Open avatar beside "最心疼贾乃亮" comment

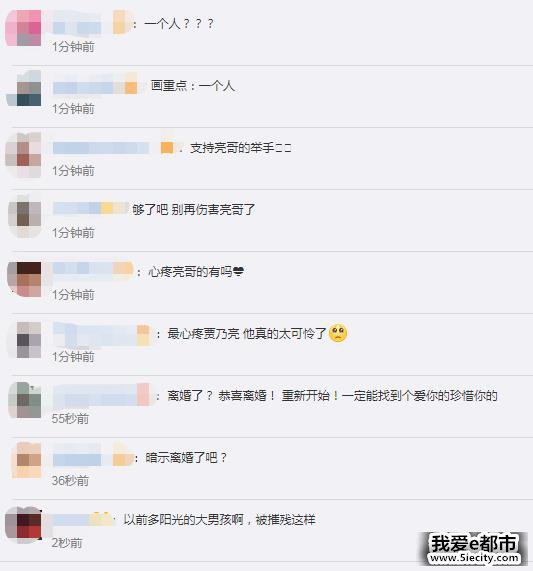(24, 340)
